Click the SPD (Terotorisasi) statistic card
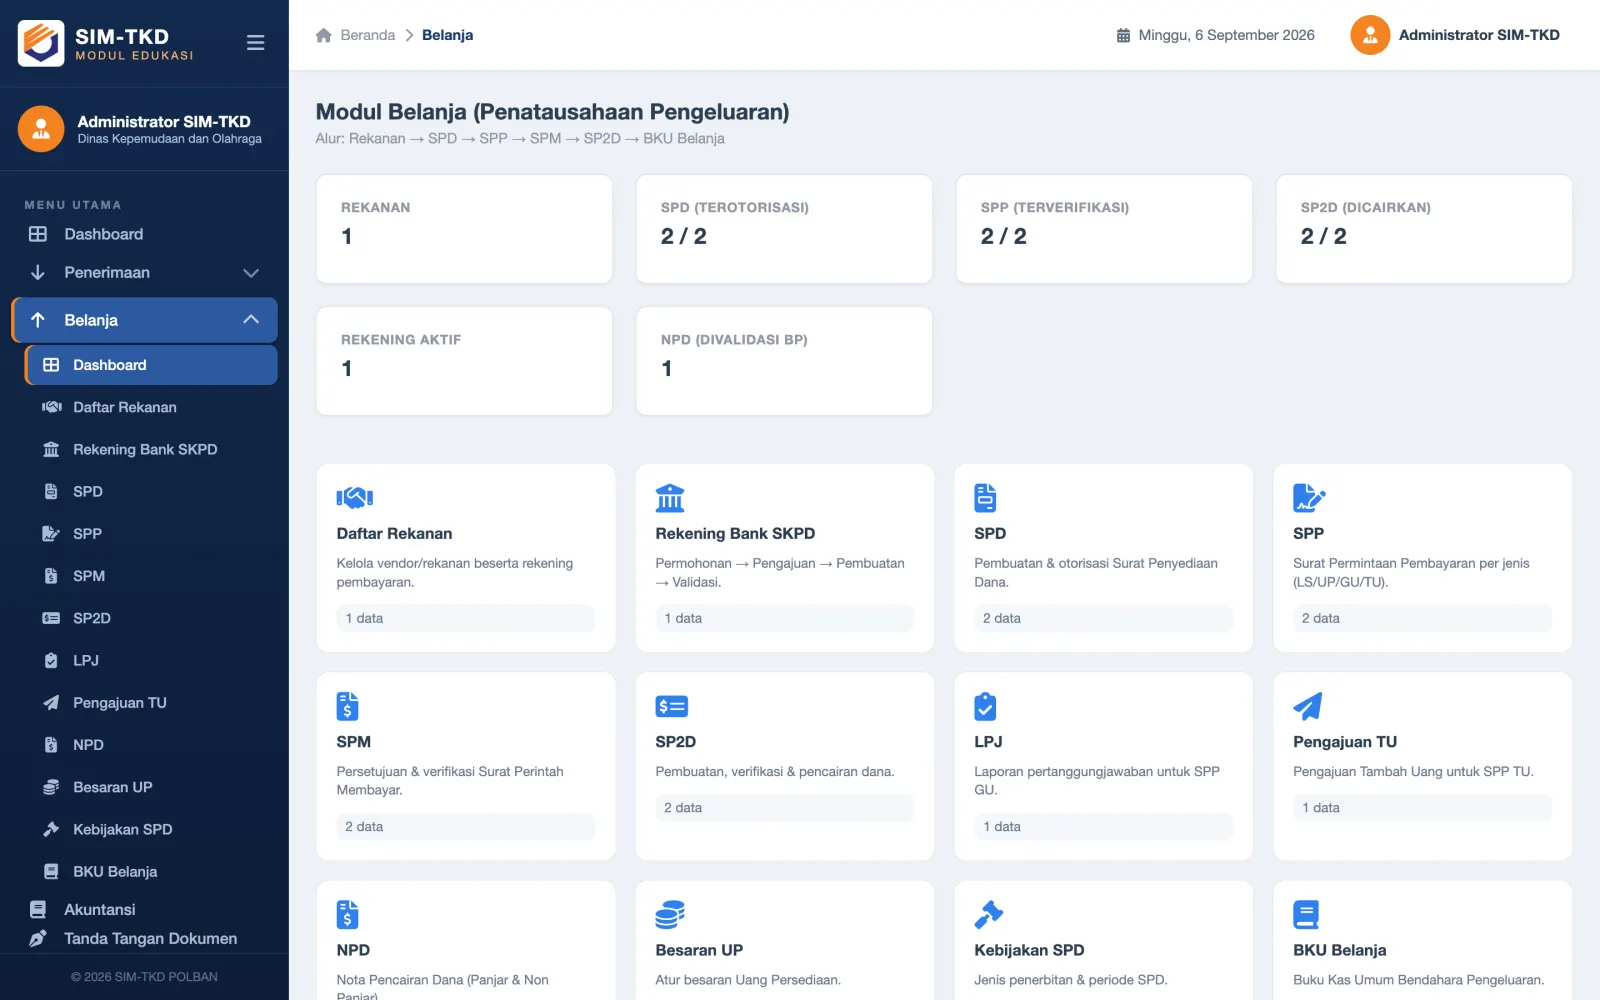The image size is (1600, 1000). coord(784,229)
